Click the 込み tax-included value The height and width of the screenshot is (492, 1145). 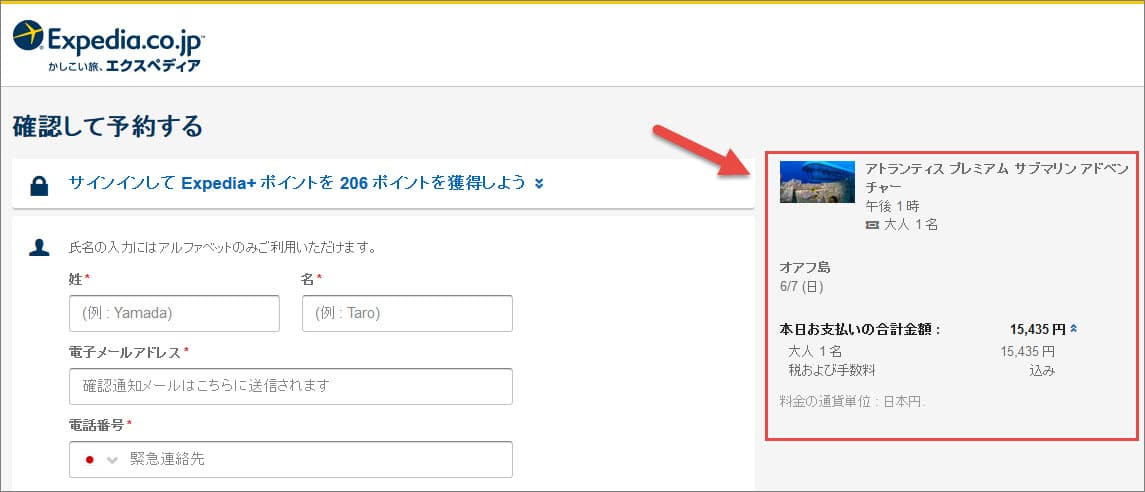tap(1041, 370)
